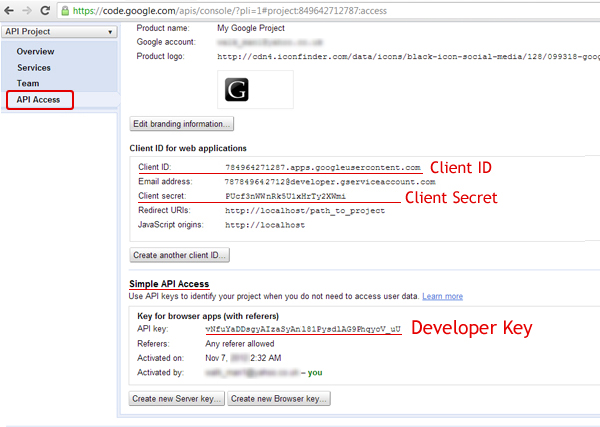Open API Access in the sidebar
Image resolution: width=600 pixels, height=427 pixels.
coord(39,100)
